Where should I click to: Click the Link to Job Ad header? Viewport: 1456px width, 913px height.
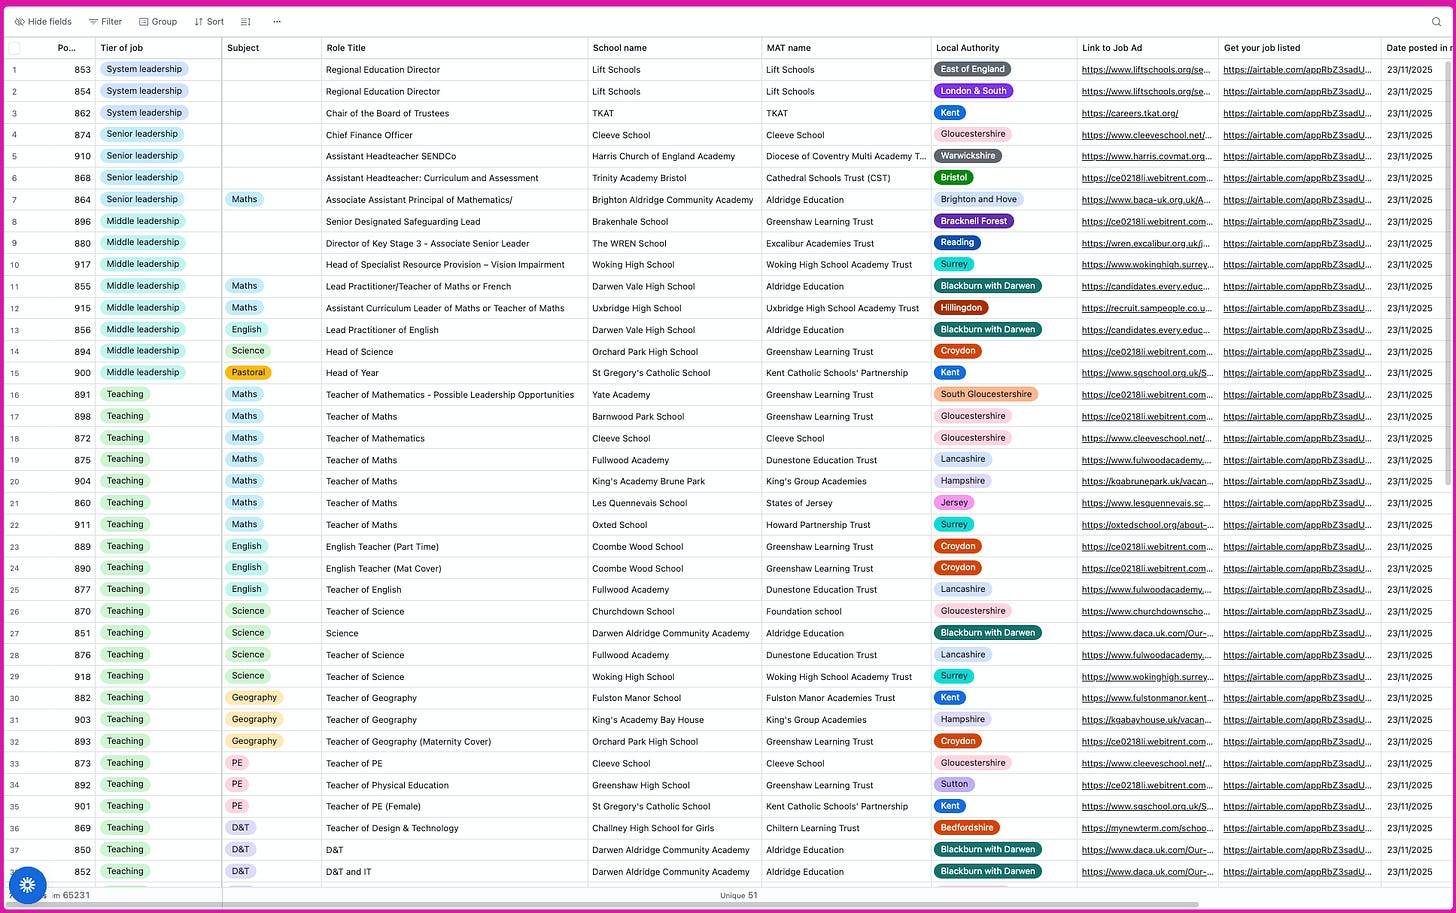[x=1147, y=48]
